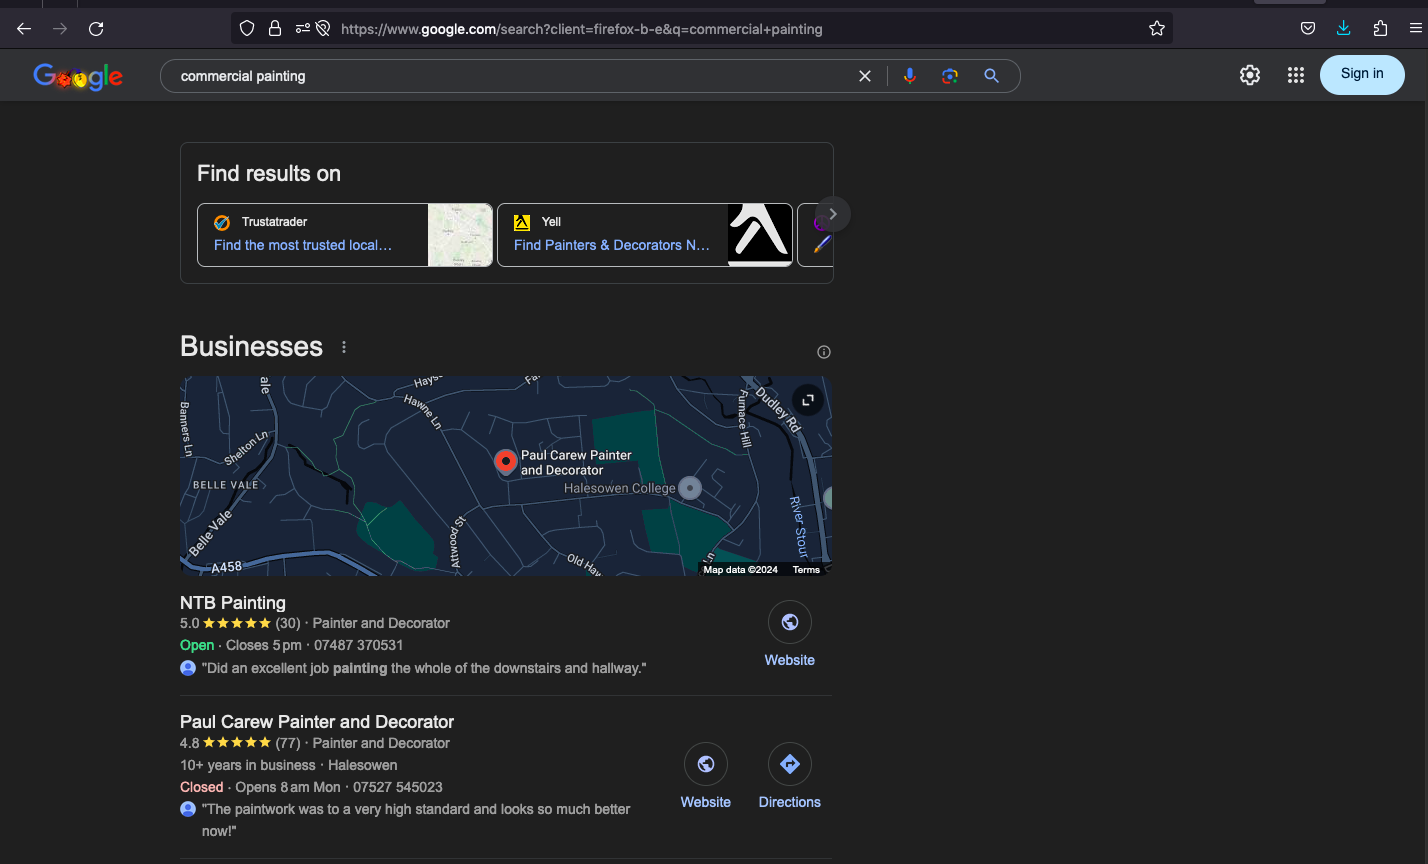Reload the current page

tap(96, 29)
